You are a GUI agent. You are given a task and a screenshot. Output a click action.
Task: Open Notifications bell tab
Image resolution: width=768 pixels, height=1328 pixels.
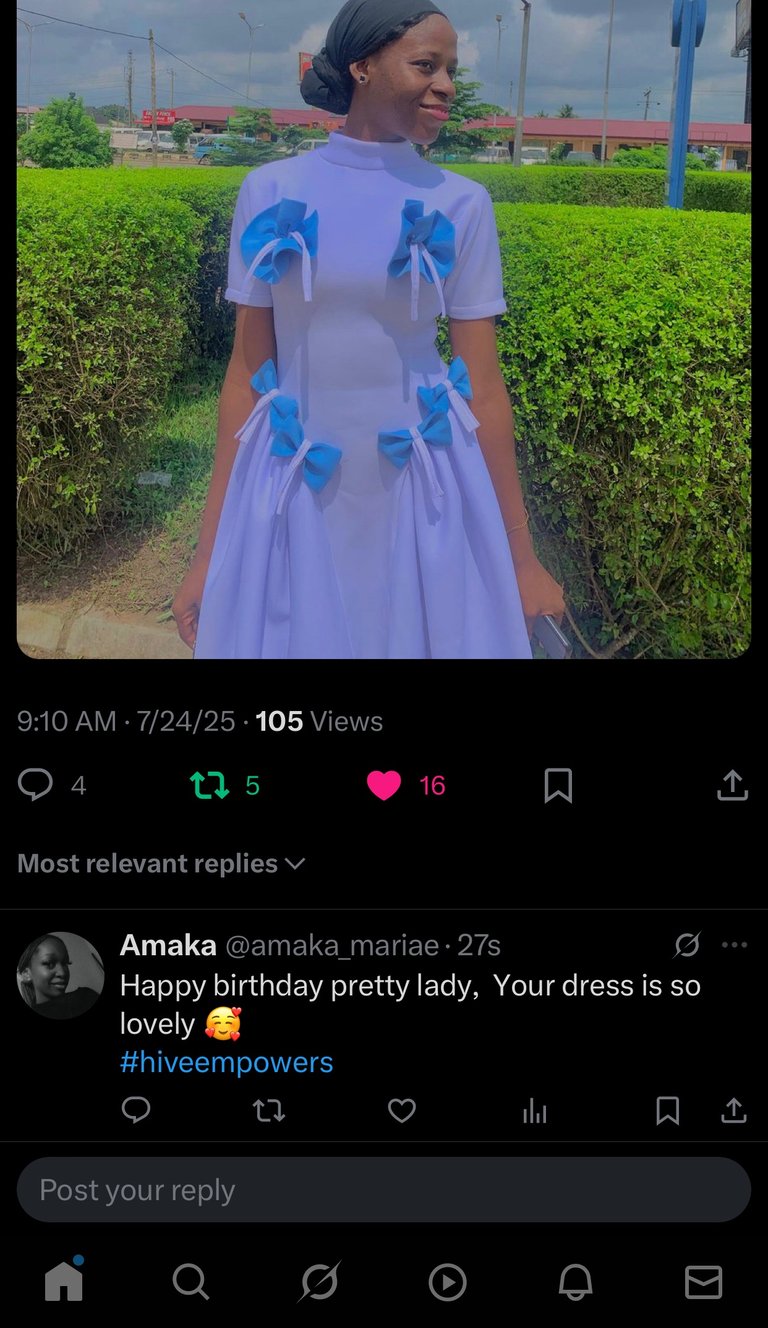click(x=575, y=1281)
